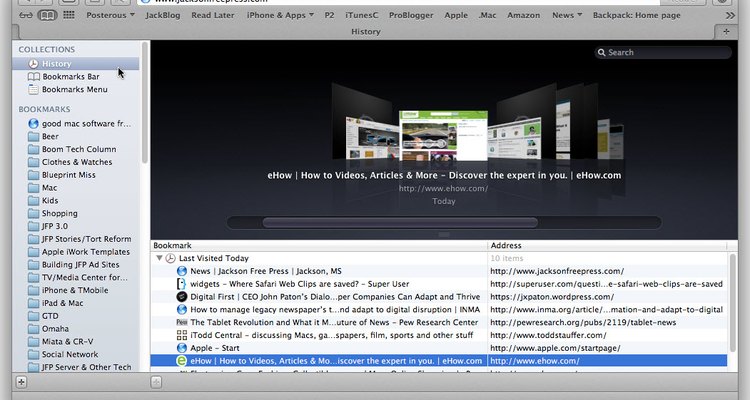Open the JackBlog bookmark
The height and width of the screenshot is (400, 750).
point(163,15)
